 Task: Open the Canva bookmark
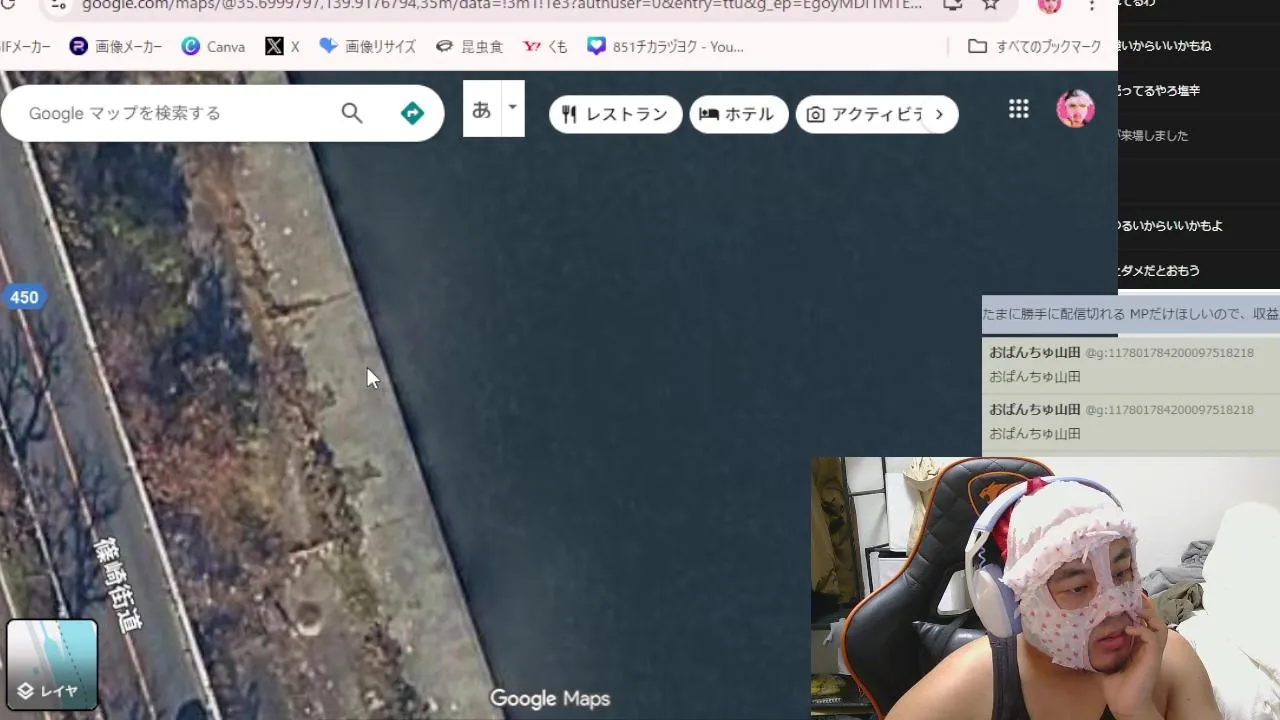pos(213,46)
